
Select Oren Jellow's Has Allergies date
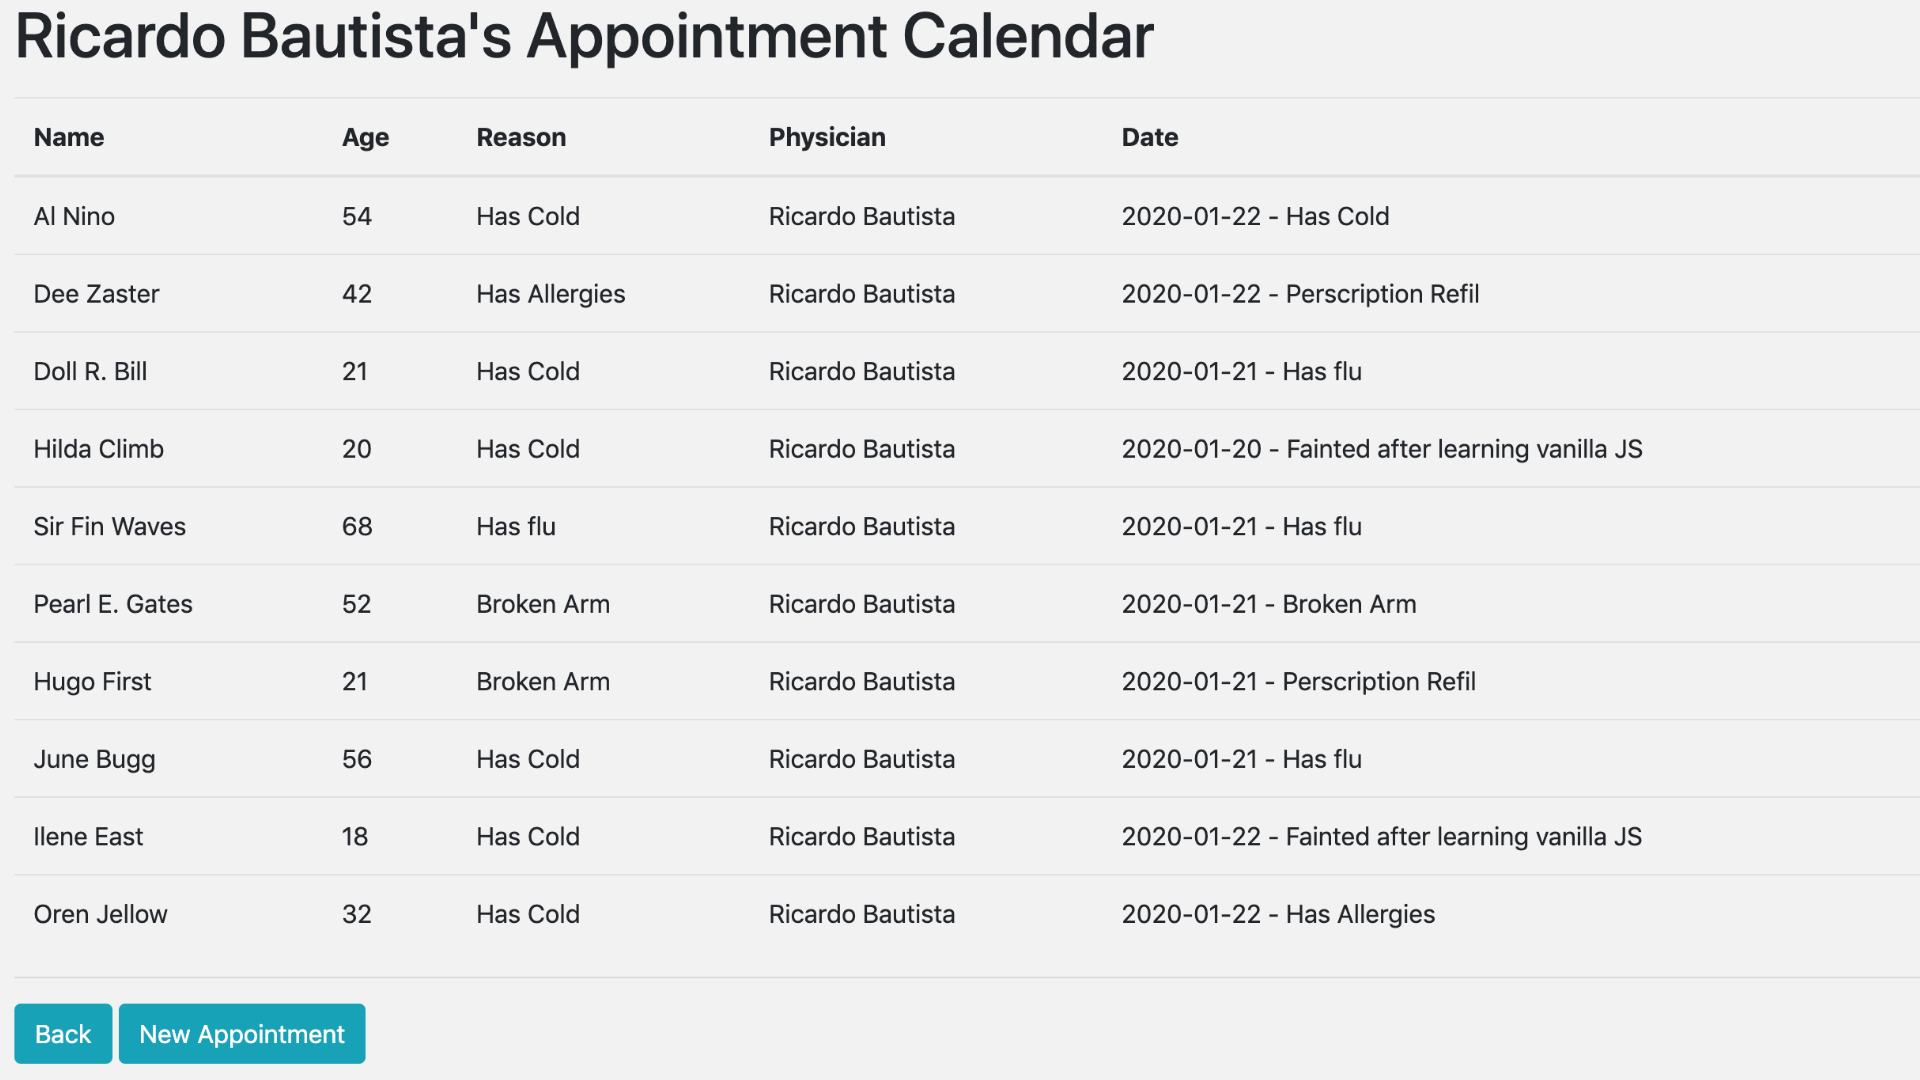pos(1278,914)
